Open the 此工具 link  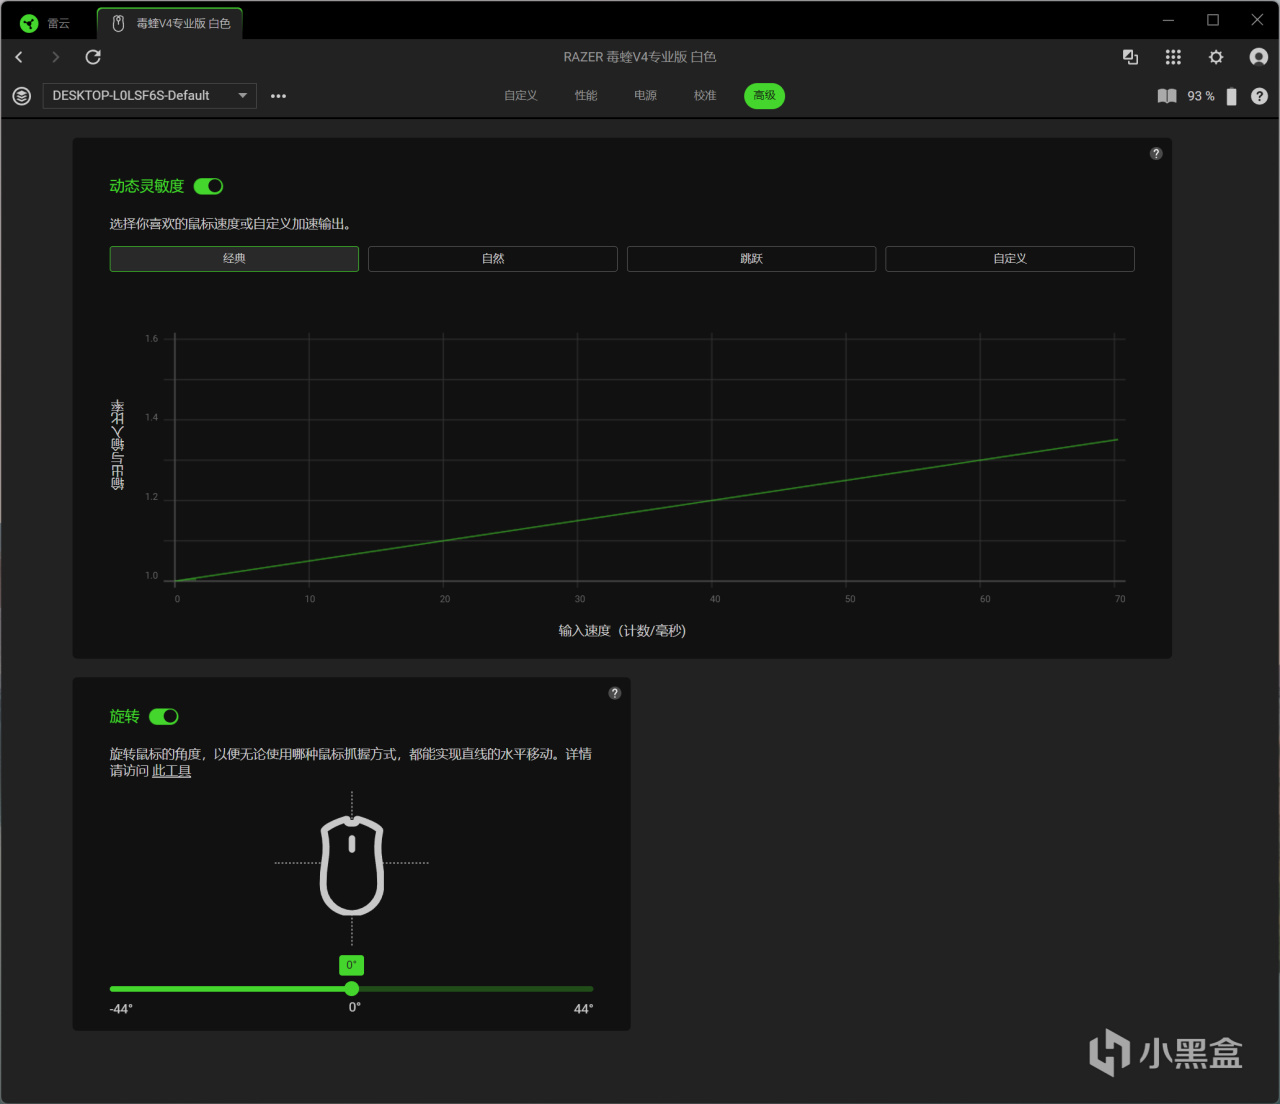pyautogui.click(x=171, y=771)
